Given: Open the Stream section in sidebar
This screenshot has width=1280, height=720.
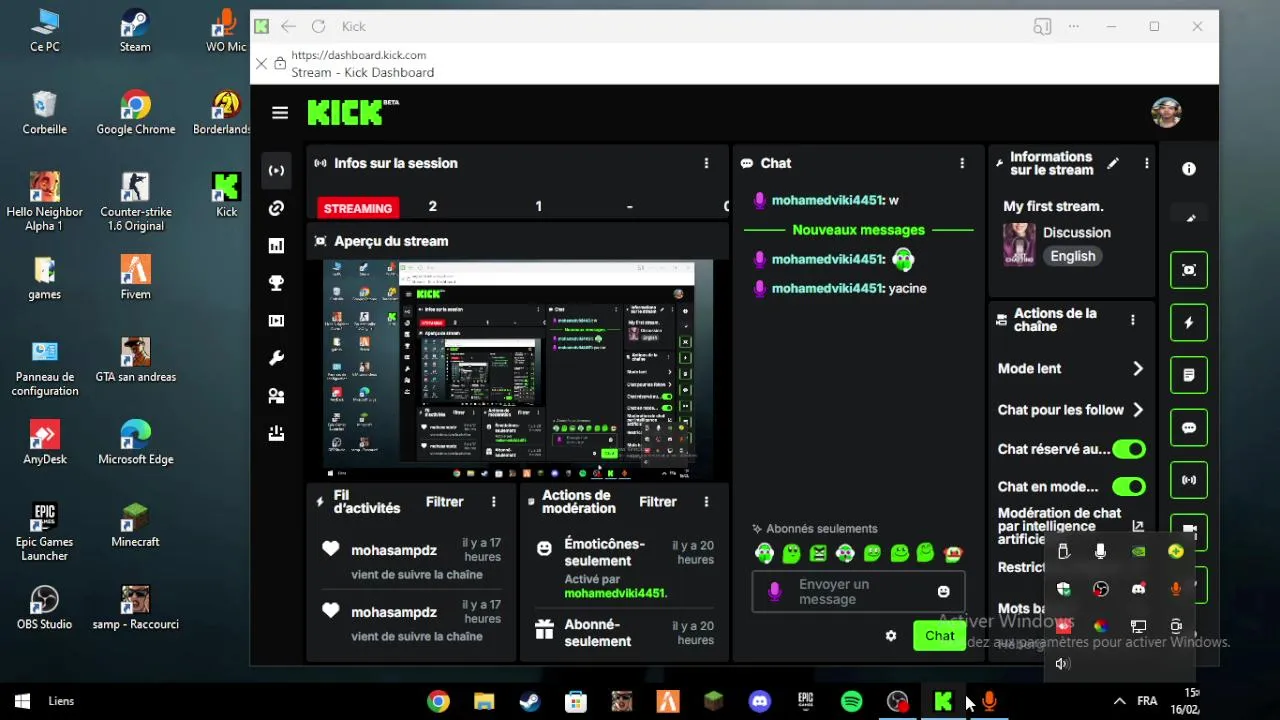Looking at the screenshot, I should coord(277,170).
